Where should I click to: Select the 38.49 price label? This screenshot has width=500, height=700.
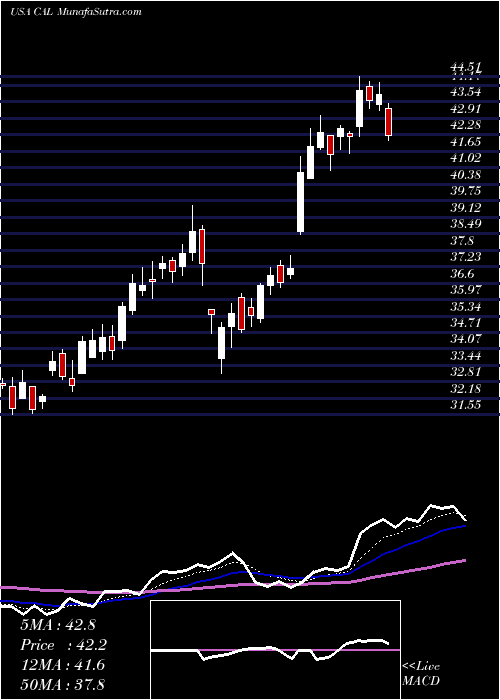point(467,225)
